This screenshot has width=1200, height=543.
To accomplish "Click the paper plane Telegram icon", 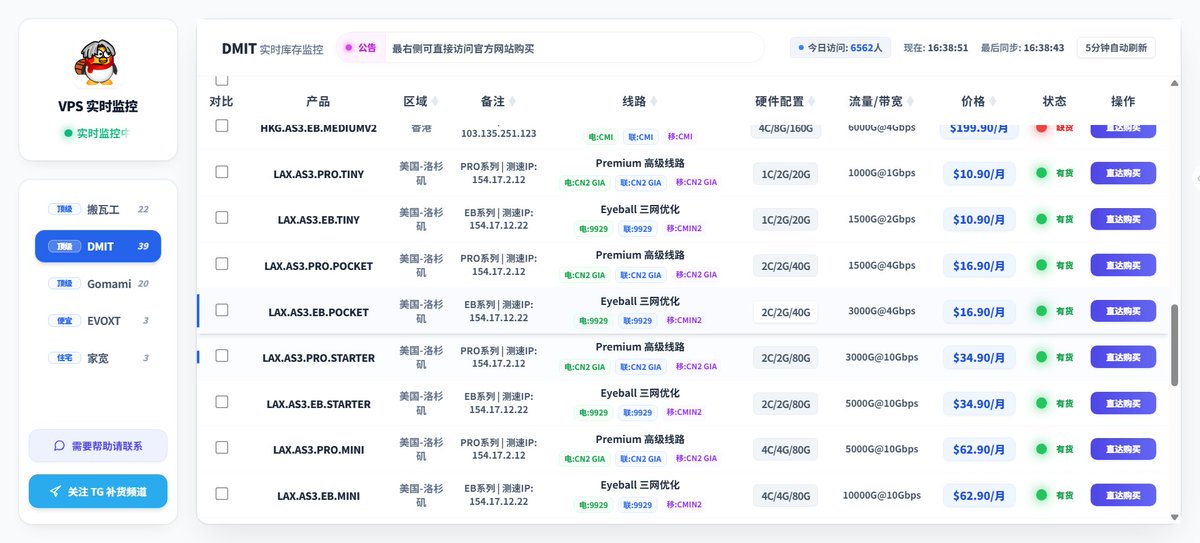I will (55, 492).
